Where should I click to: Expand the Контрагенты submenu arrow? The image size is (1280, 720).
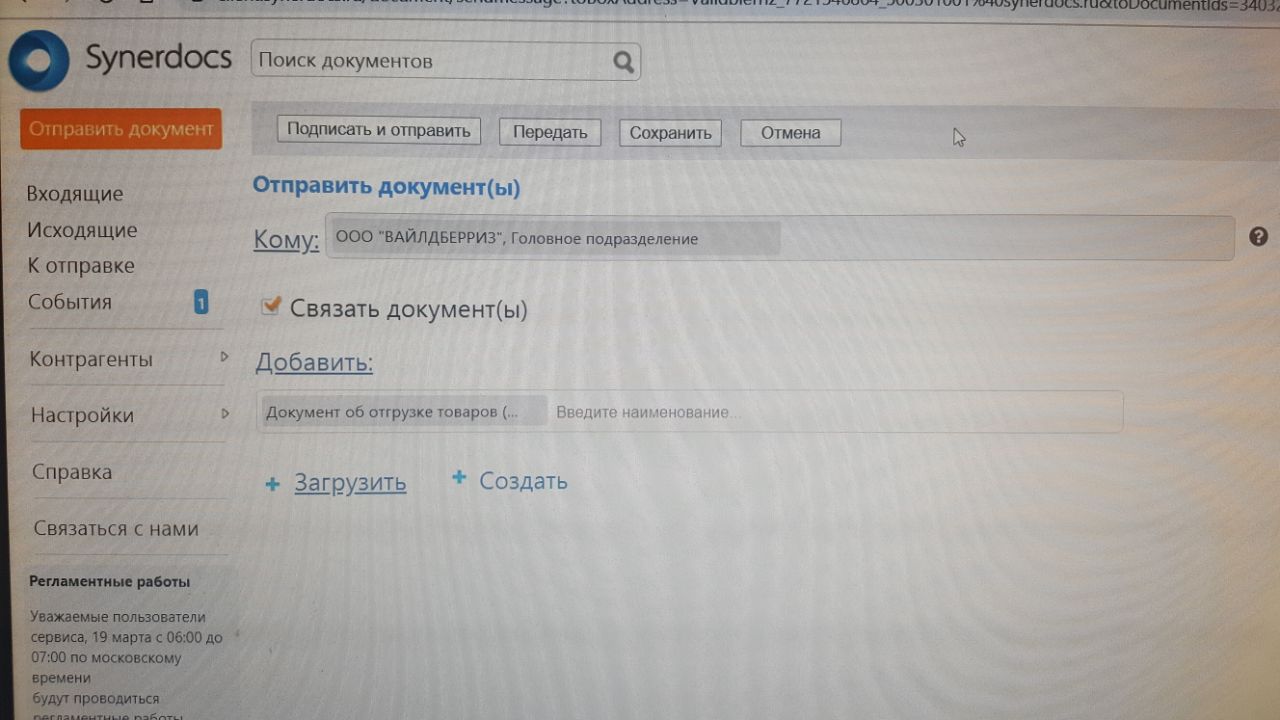pyautogui.click(x=224, y=357)
